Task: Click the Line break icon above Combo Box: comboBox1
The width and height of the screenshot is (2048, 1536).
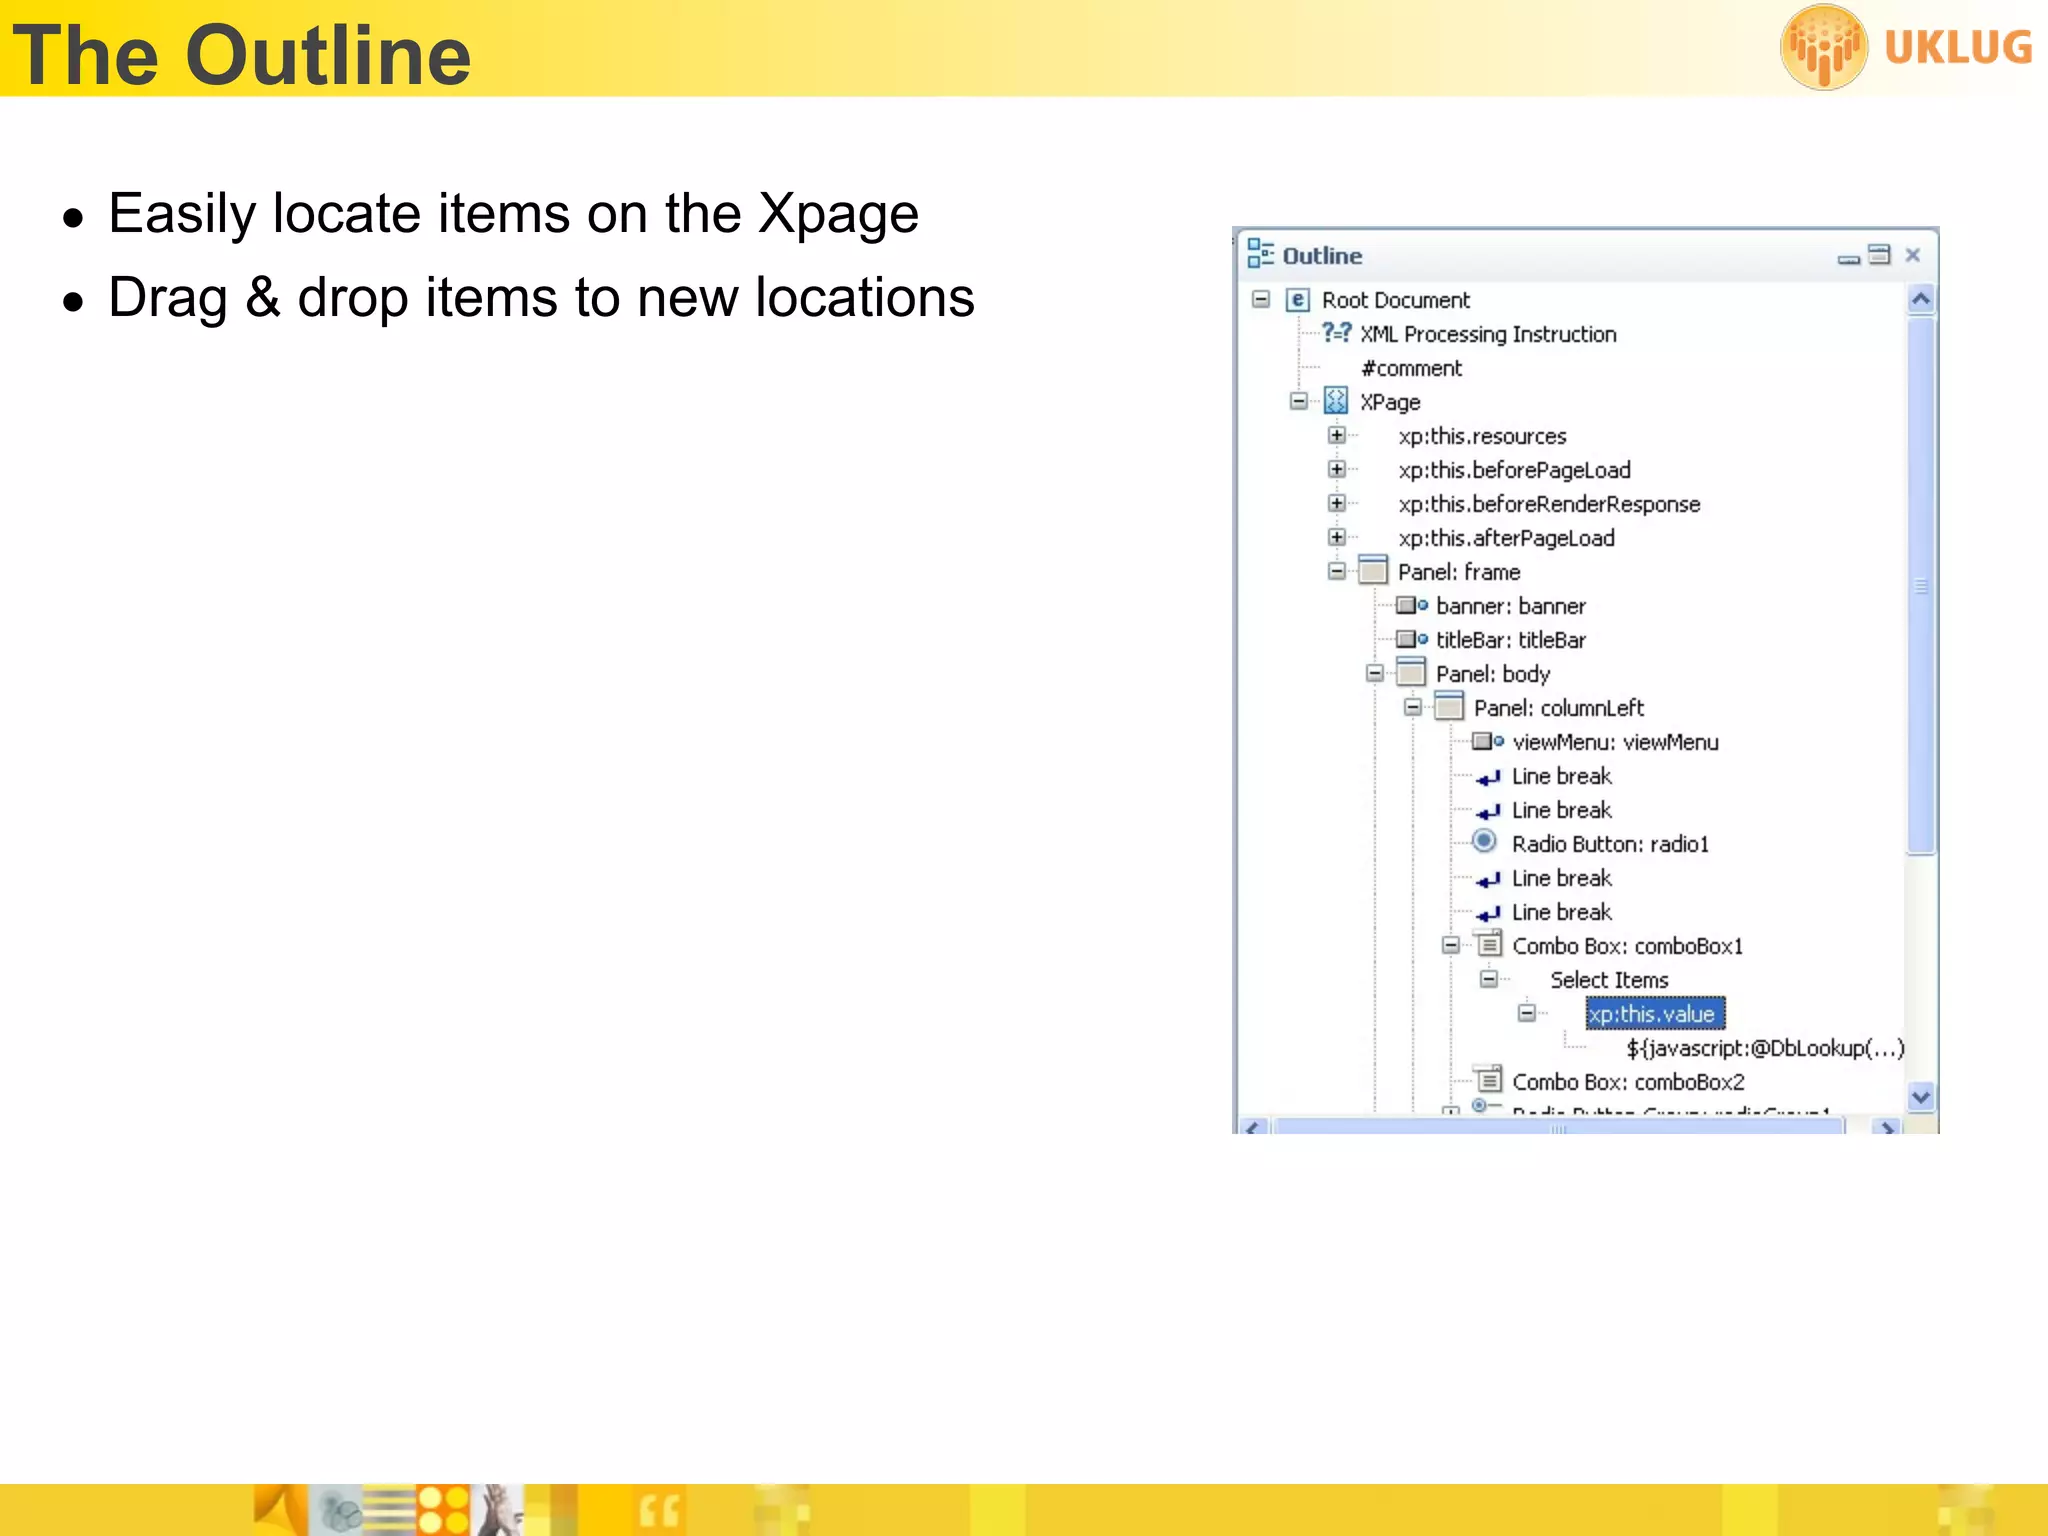Action: point(1488,913)
